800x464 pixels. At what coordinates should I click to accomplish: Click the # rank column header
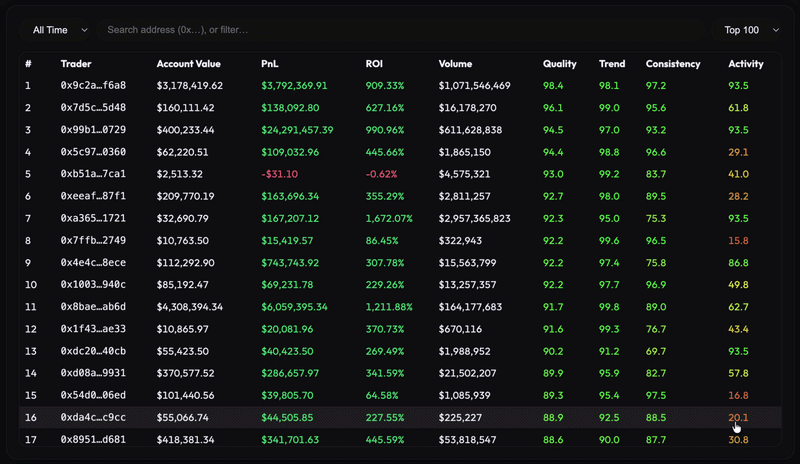click(28, 64)
